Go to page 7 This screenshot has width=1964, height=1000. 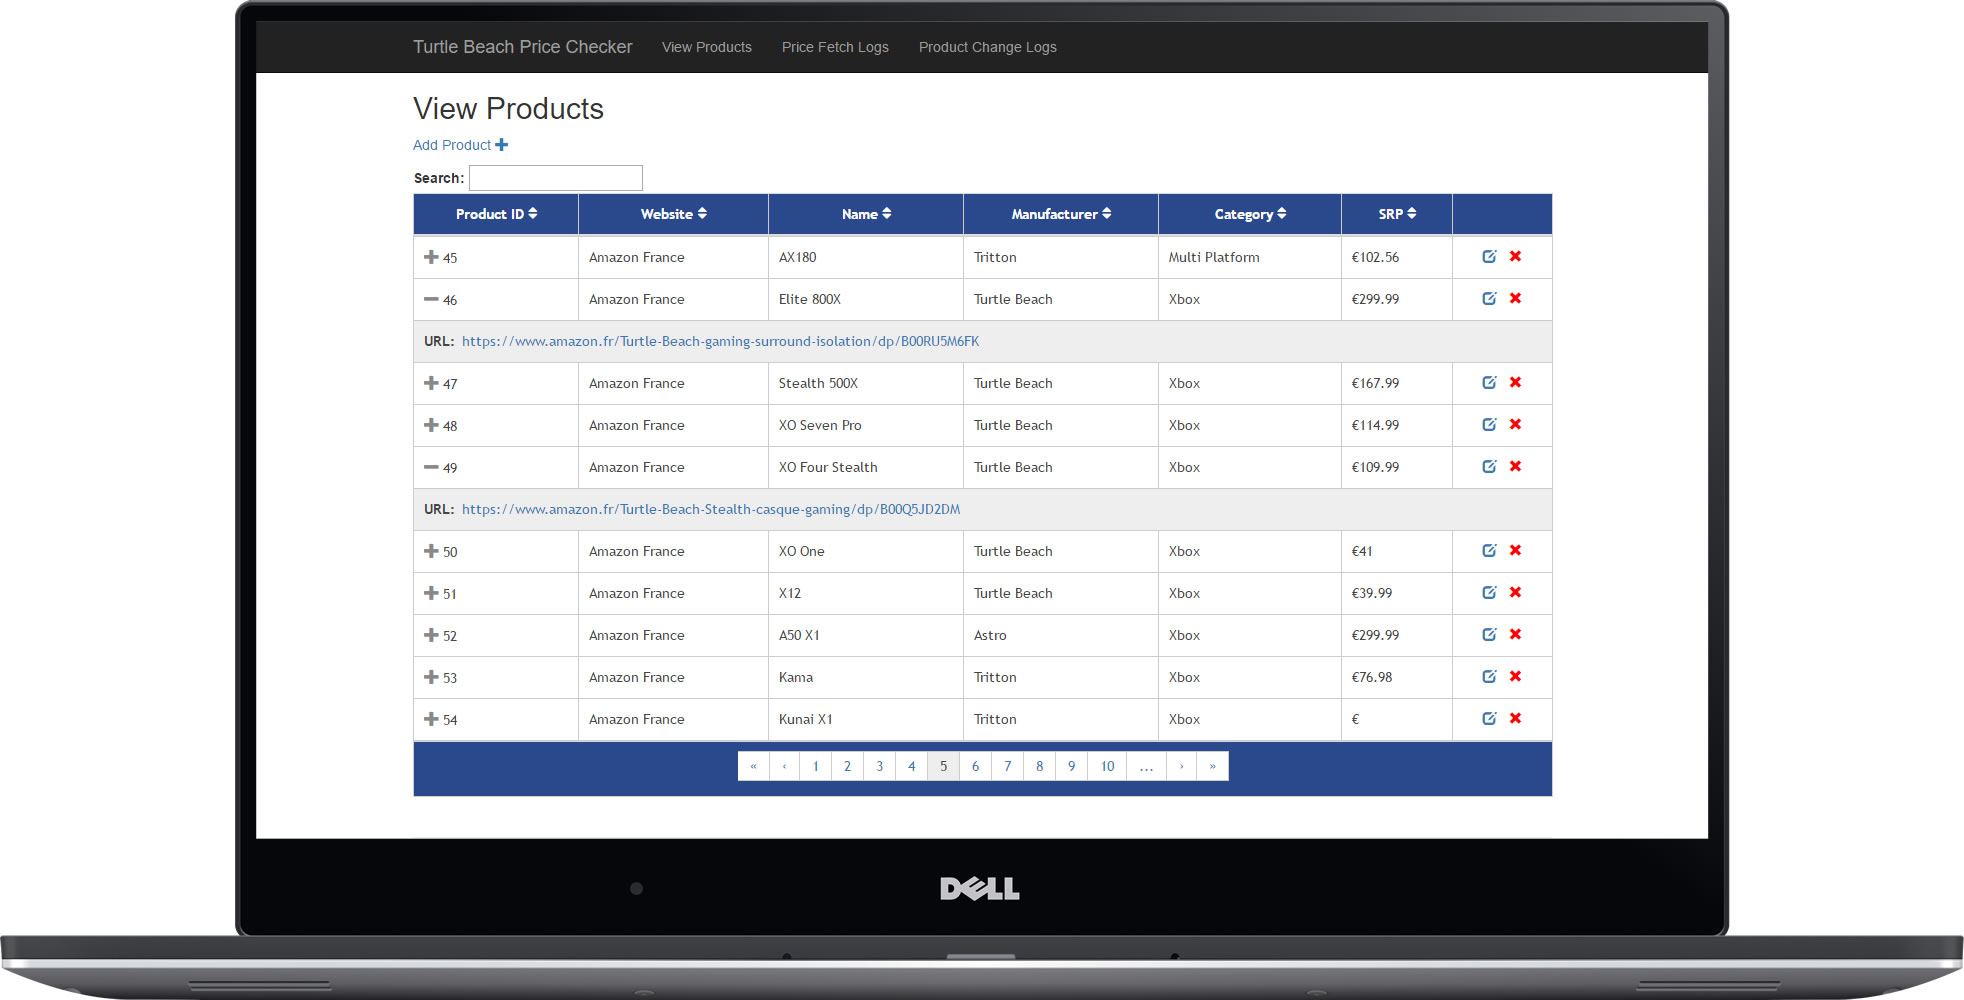1007,766
